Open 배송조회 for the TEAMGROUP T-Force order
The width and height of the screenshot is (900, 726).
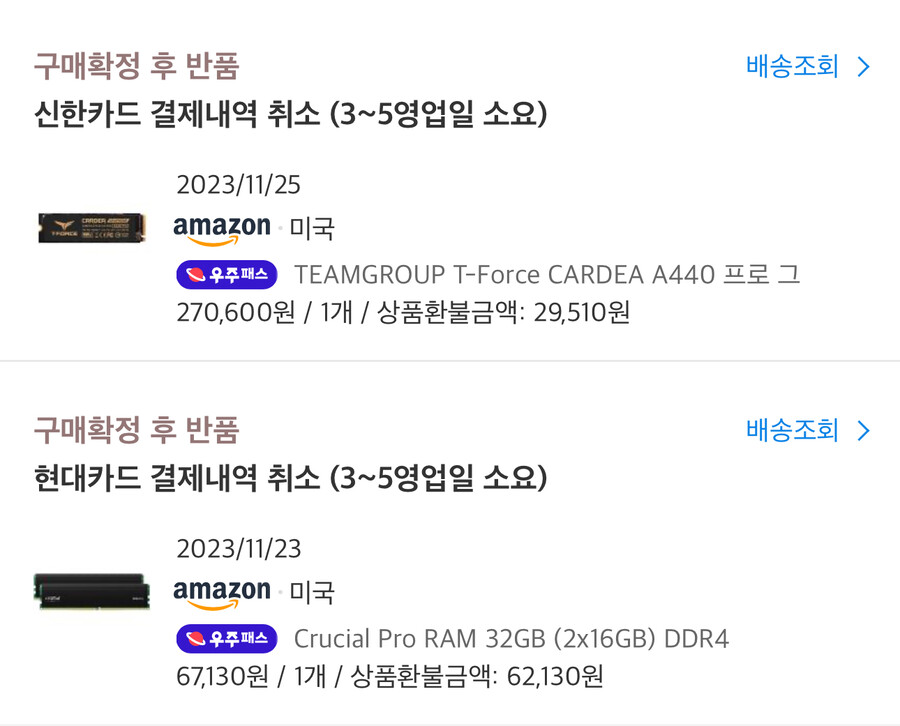point(792,67)
